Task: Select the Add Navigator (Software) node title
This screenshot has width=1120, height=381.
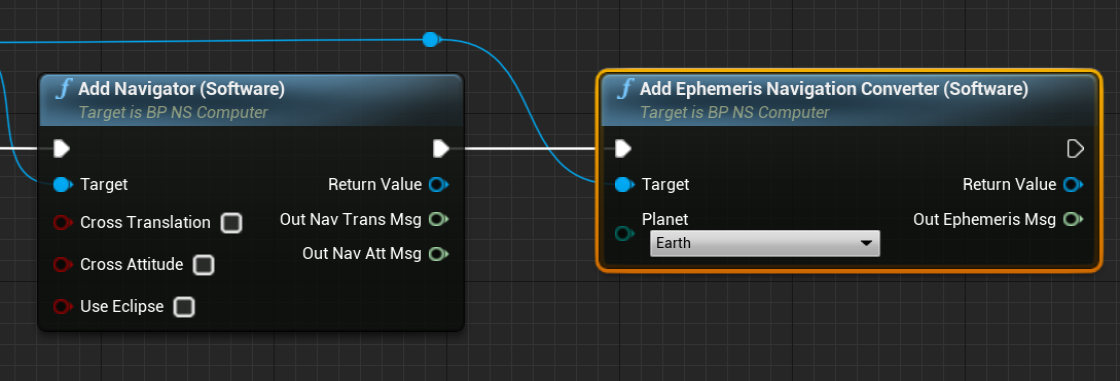Action: (181, 89)
